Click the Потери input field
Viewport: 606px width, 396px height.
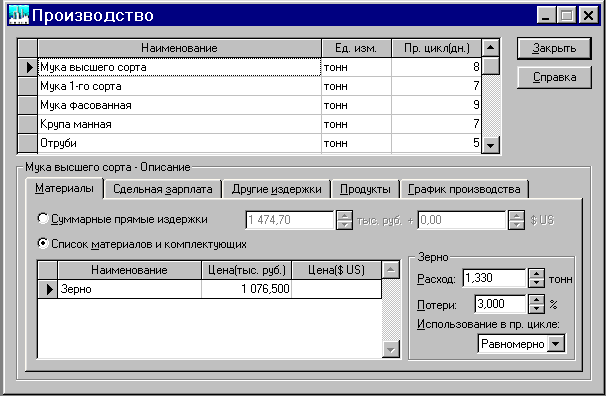point(500,304)
